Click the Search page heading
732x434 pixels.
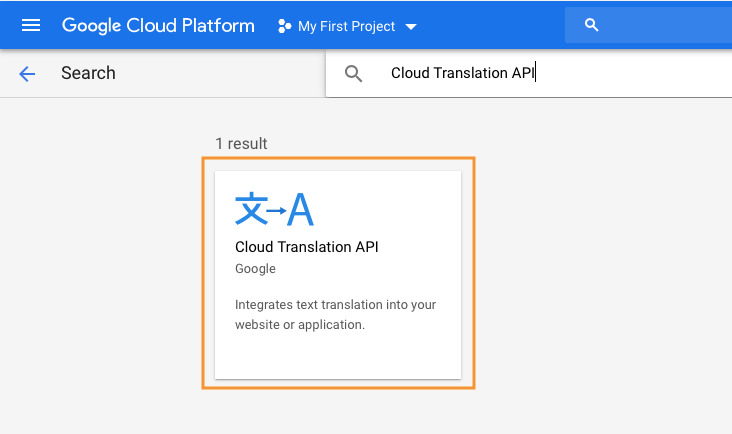(88, 73)
